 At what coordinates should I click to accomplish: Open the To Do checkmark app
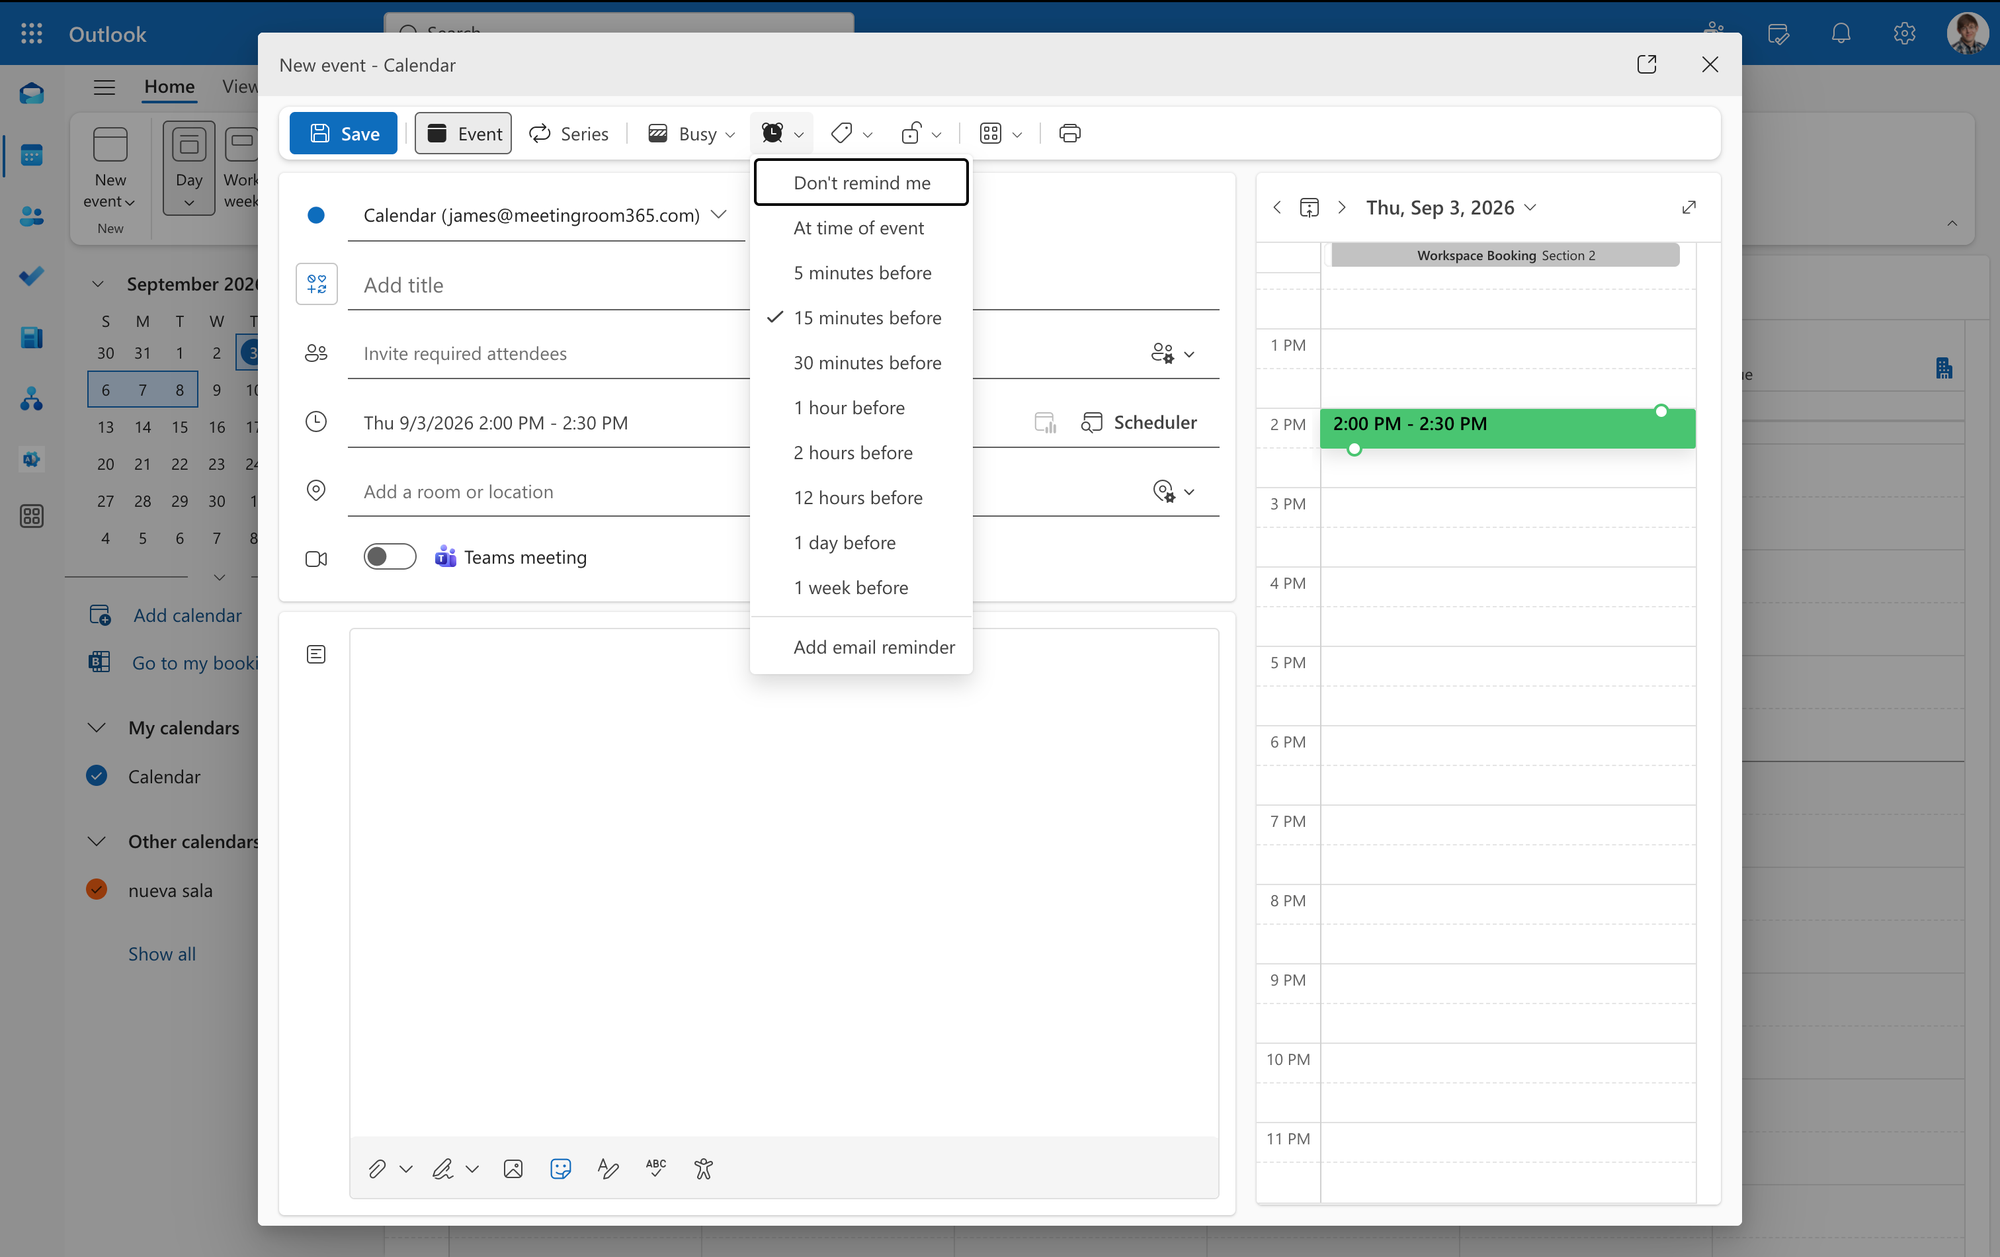(x=32, y=276)
